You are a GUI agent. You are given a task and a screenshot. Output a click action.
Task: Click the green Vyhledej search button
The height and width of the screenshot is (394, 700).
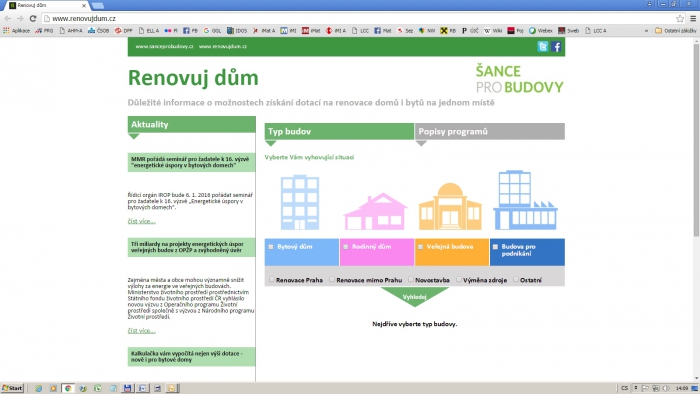pyautogui.click(x=414, y=297)
